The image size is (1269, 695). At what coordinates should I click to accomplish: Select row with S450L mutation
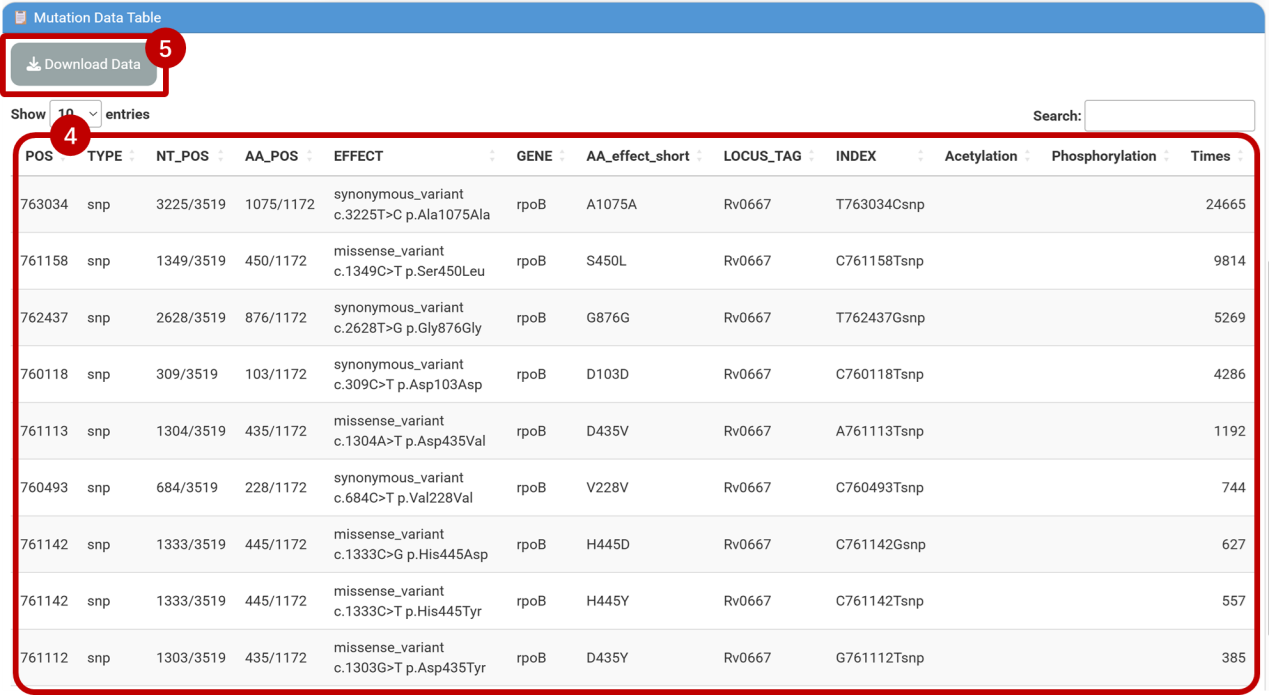[607, 261]
